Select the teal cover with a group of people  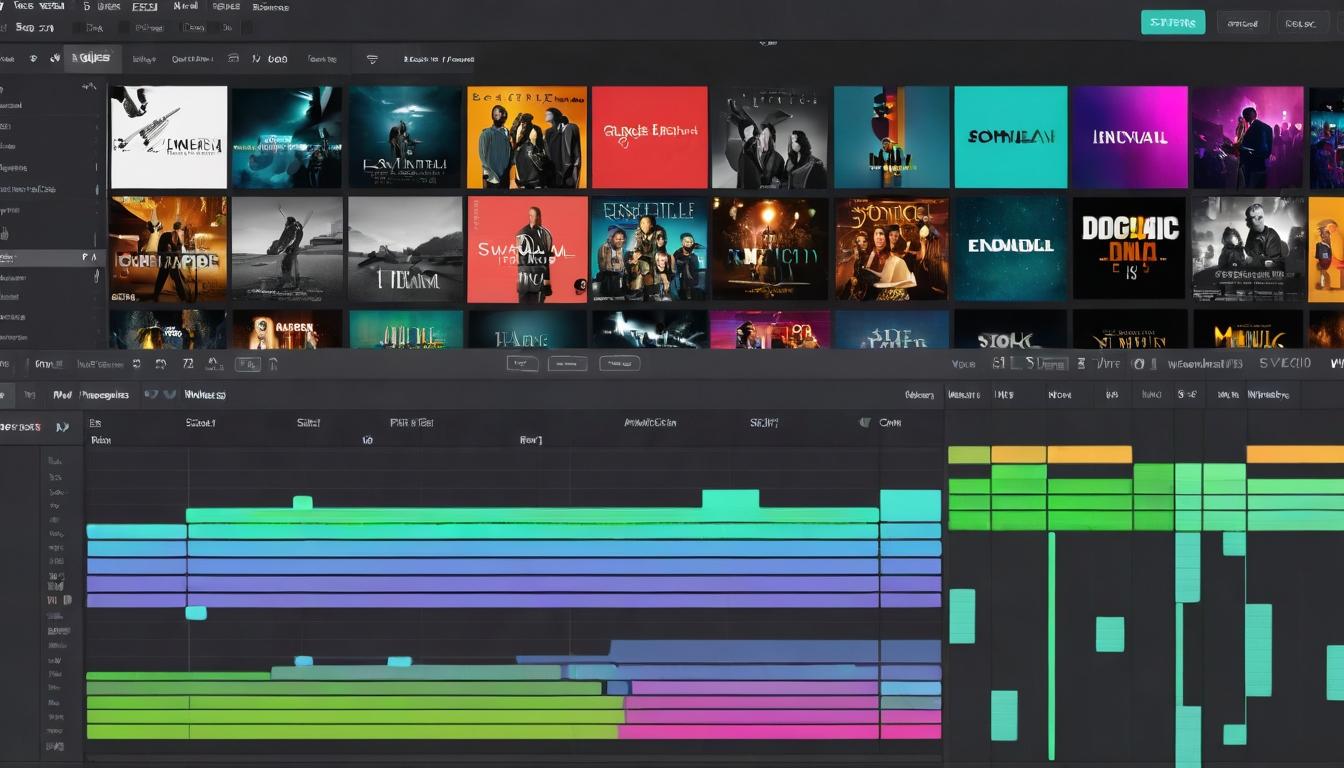[x=649, y=249]
